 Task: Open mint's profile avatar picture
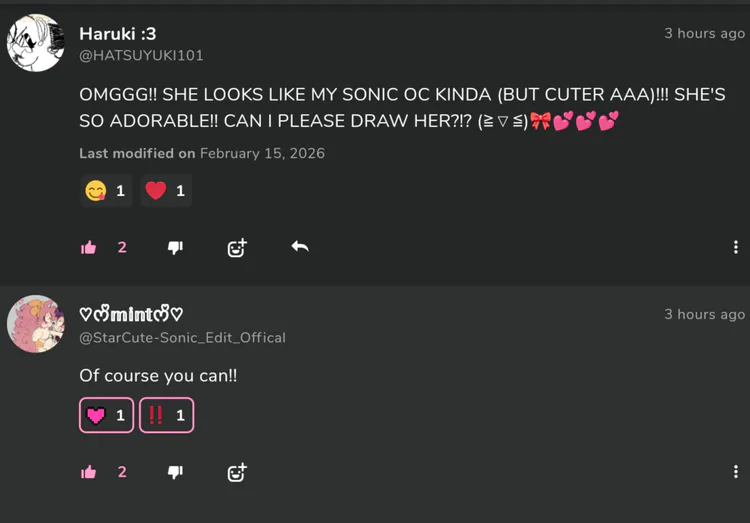(36, 324)
